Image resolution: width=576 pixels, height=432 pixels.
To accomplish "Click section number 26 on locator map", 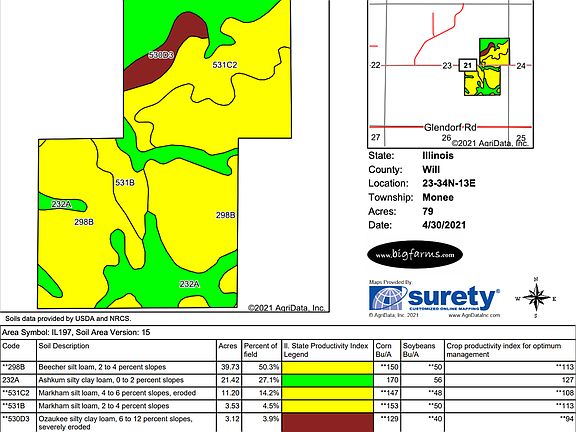I will pos(446,138).
